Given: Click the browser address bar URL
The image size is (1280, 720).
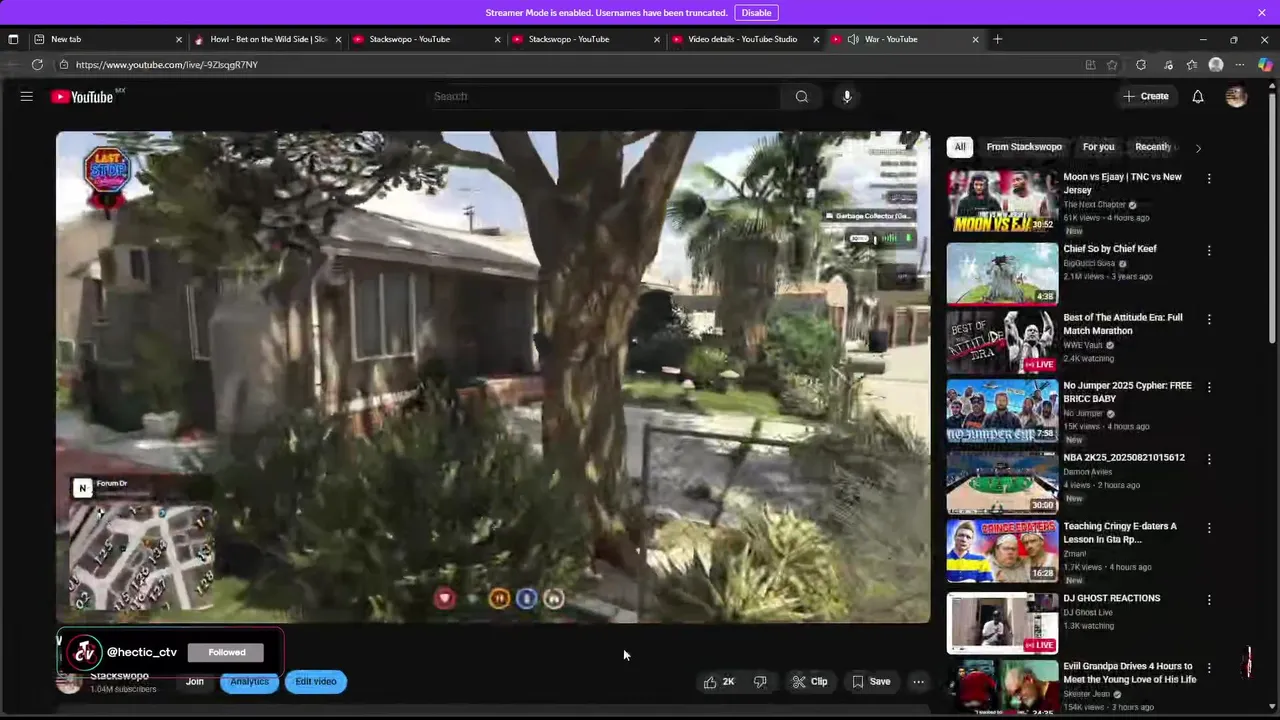Looking at the screenshot, I should click(167, 65).
